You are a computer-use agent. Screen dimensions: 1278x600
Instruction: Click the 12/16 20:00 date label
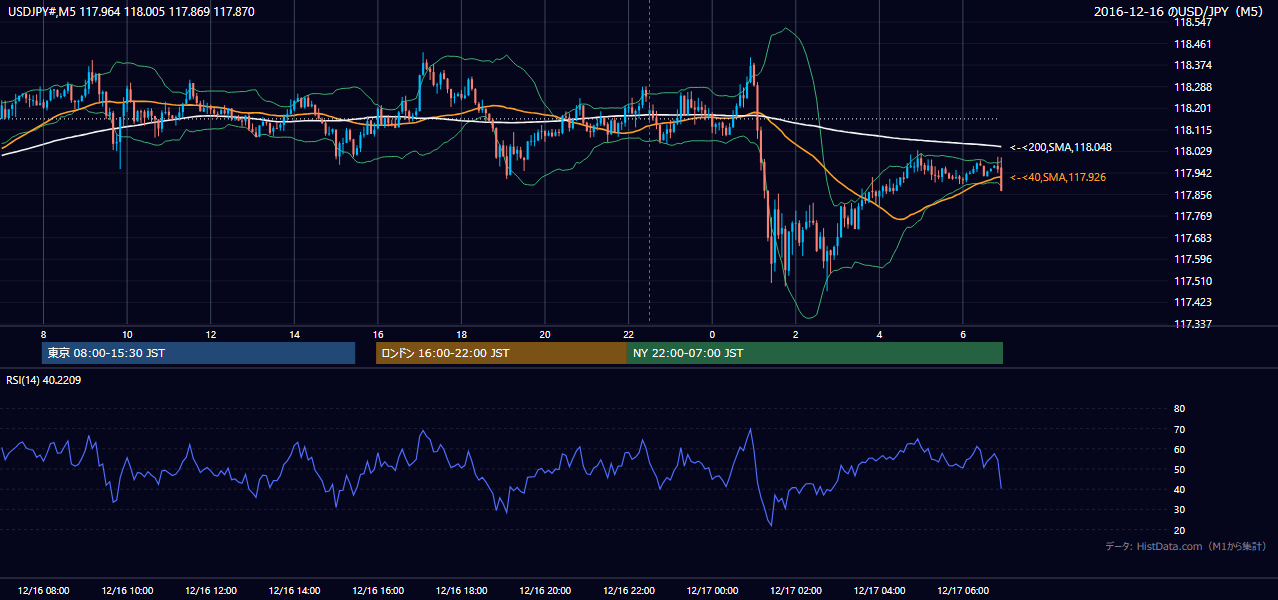[x=545, y=591]
